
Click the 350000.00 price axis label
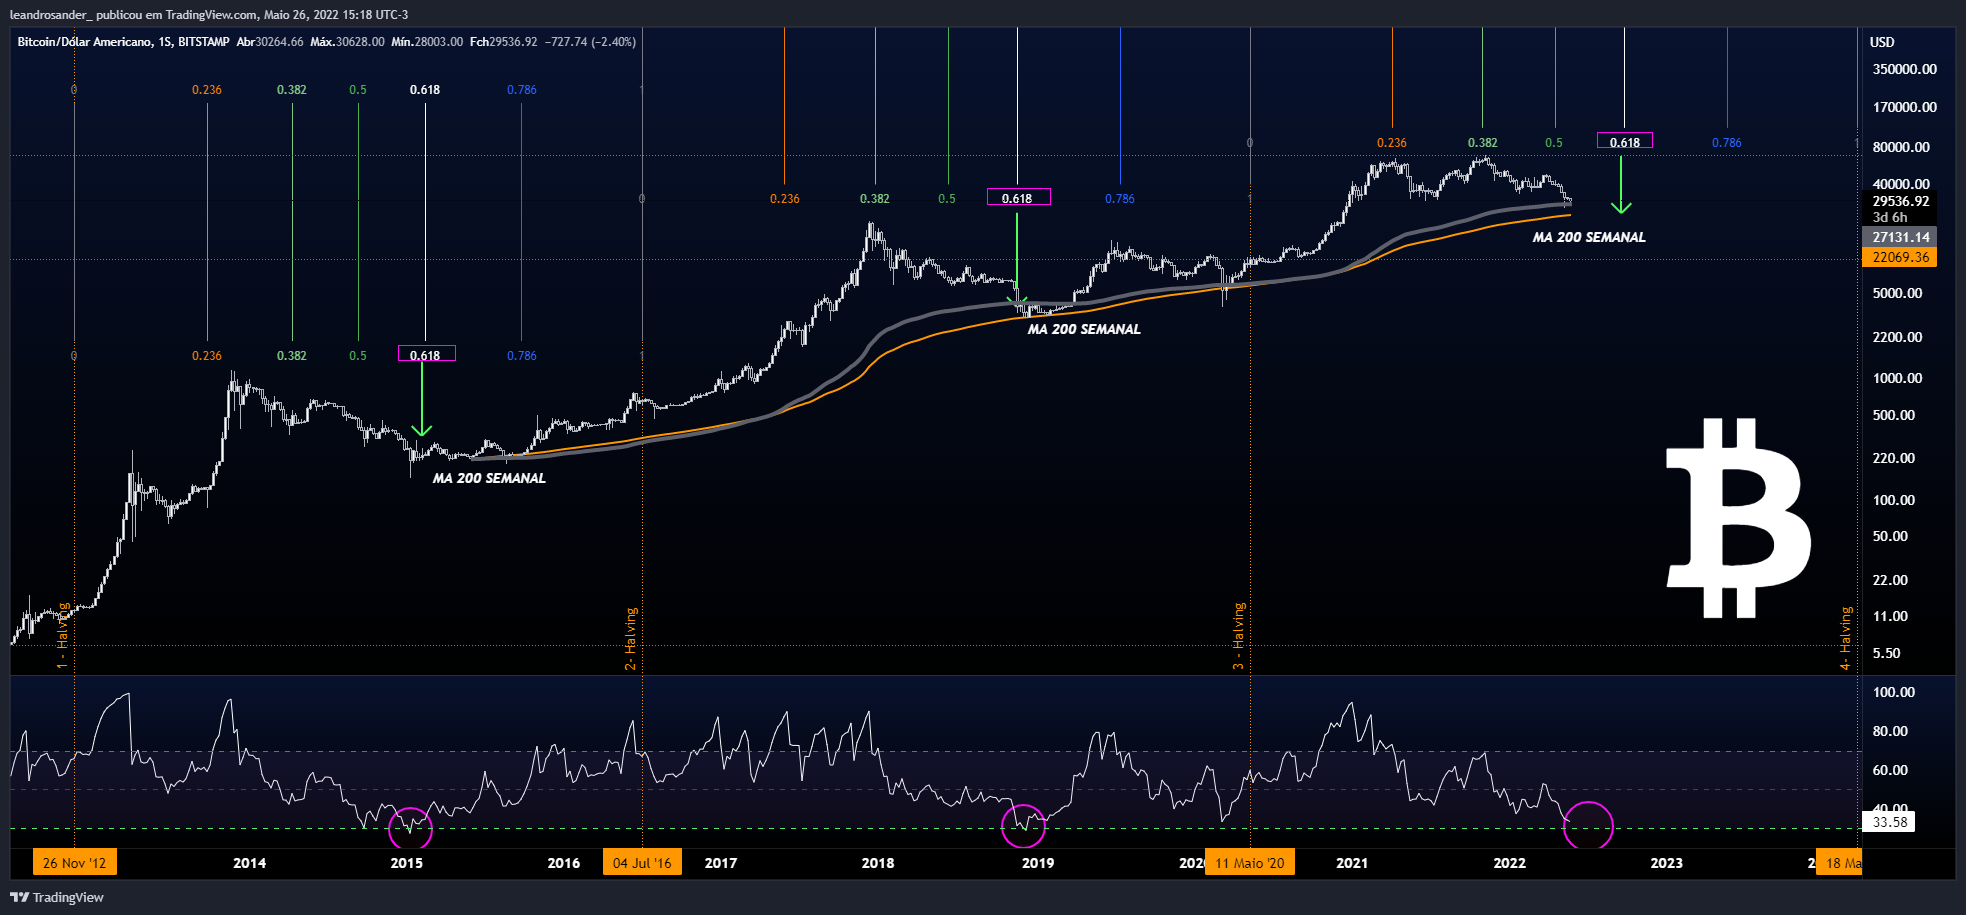pyautogui.click(x=1904, y=69)
